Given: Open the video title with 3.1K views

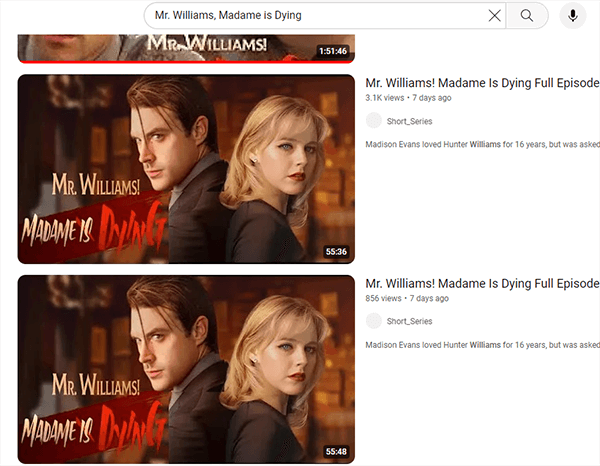Looking at the screenshot, I should 482,83.
